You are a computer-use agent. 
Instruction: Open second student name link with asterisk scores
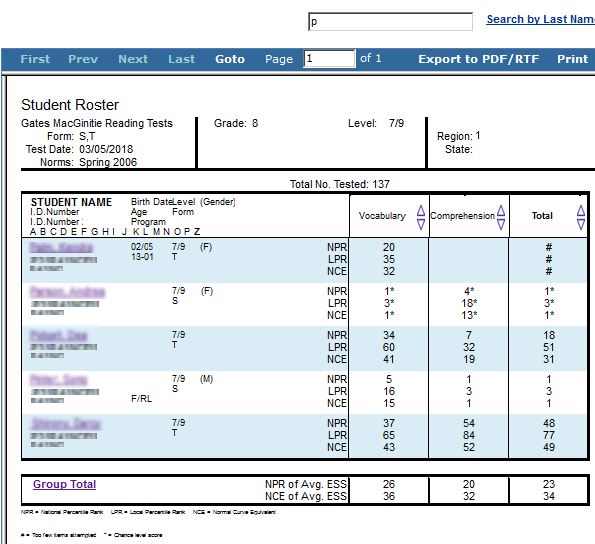[68, 291]
